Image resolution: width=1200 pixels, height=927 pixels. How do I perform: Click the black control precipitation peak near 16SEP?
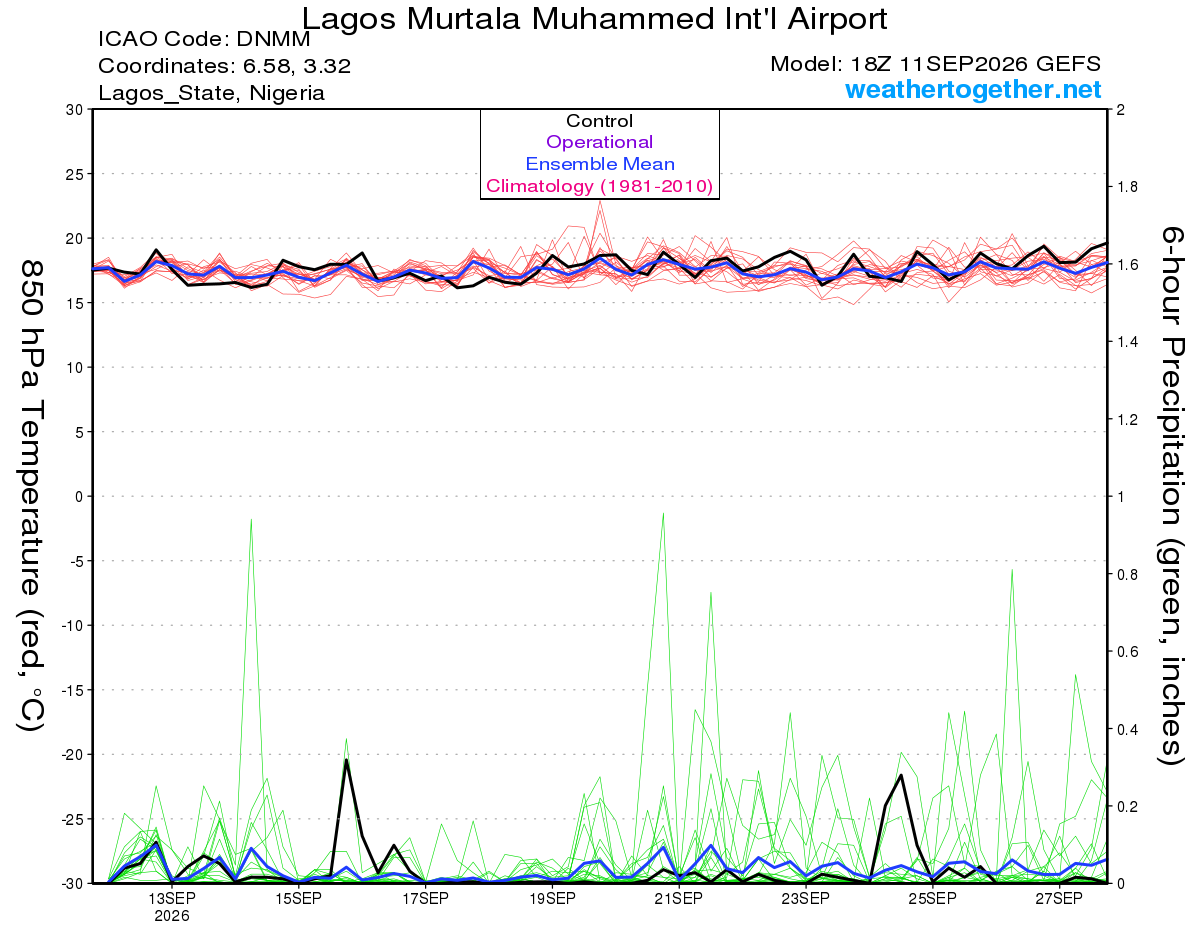(346, 761)
